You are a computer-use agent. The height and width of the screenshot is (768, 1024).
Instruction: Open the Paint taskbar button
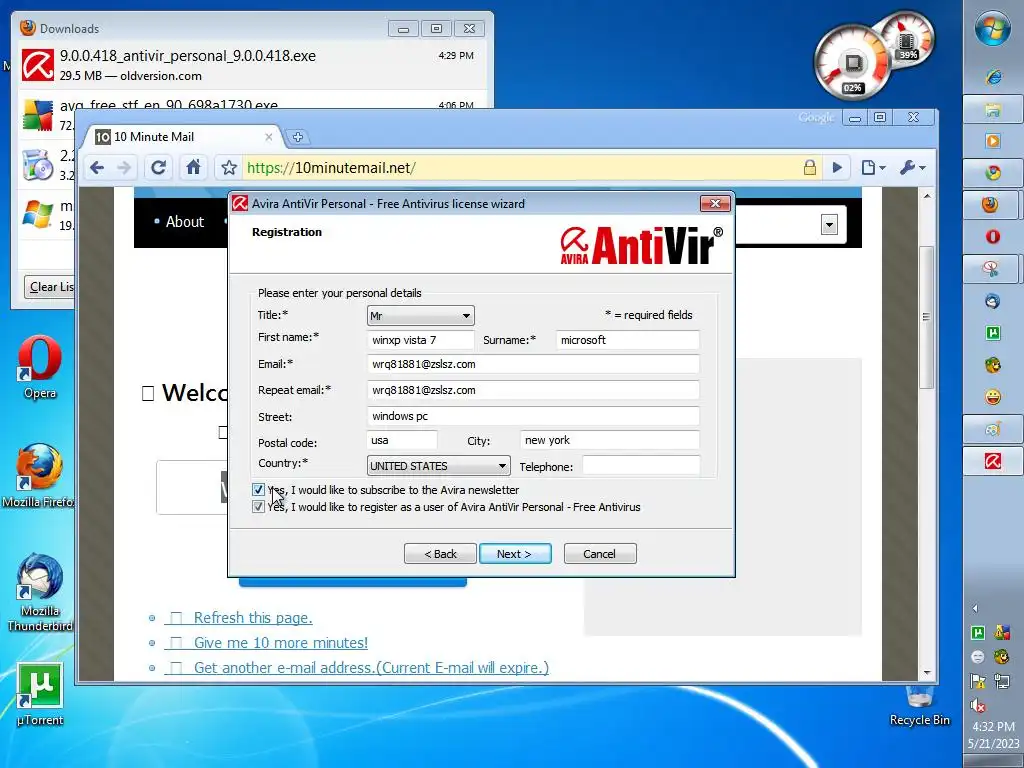[993, 430]
